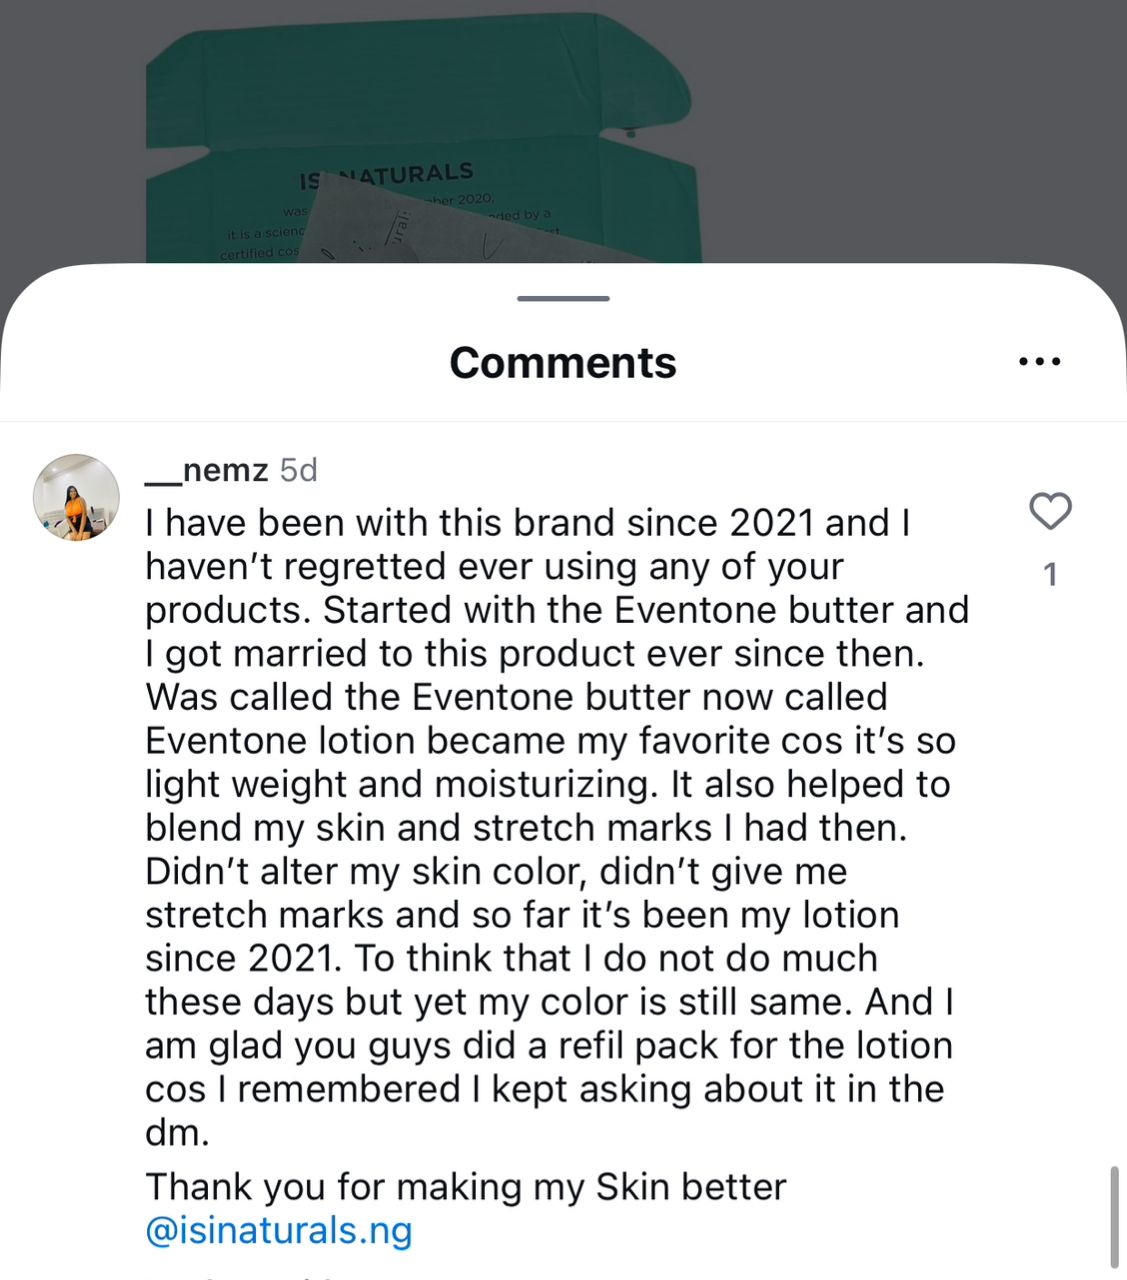This screenshot has height=1280, width=1127.
Task: Tap the Comments header title
Action: click(x=563, y=362)
